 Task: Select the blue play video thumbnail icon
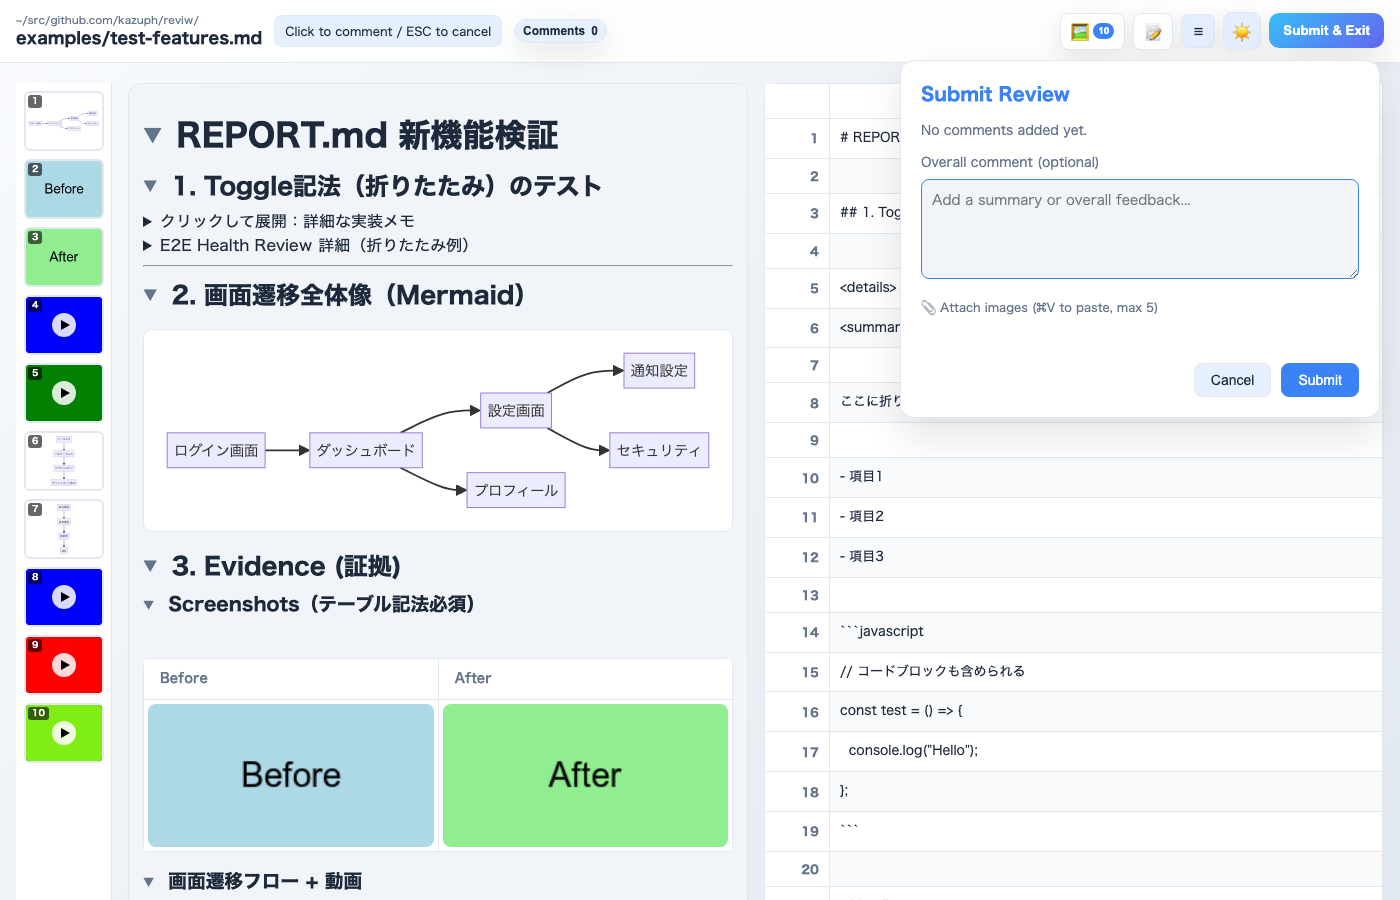coord(63,325)
